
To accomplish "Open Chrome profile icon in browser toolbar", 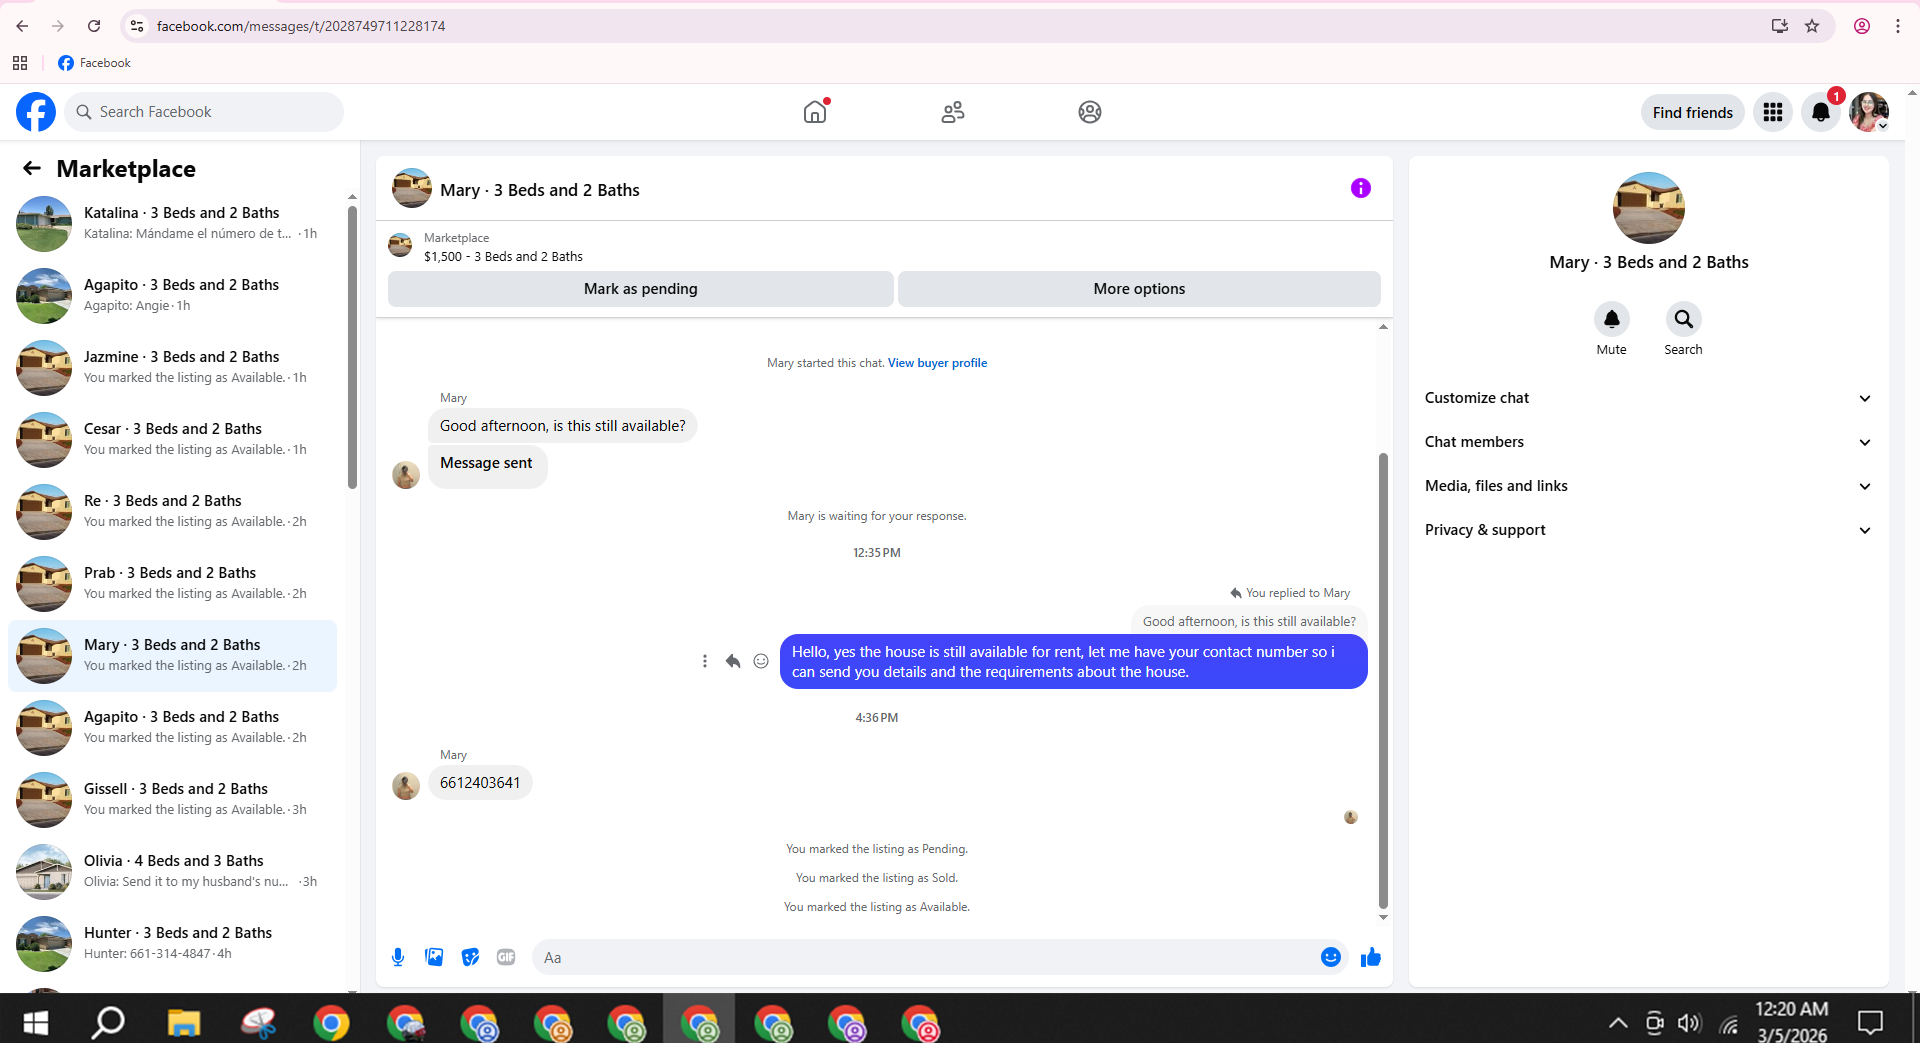I will (x=1862, y=26).
